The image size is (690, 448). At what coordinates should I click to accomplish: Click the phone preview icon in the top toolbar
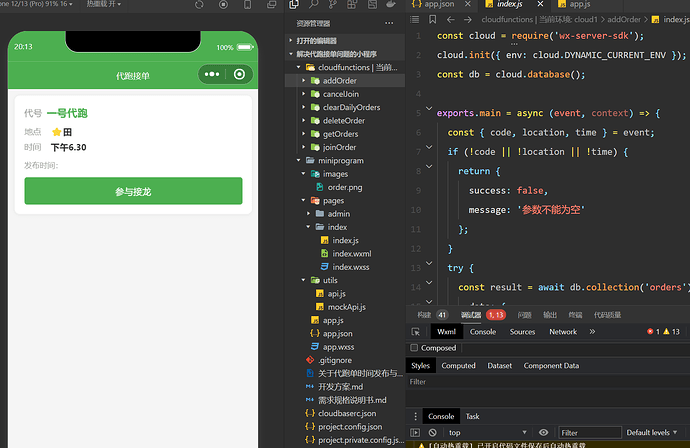coord(248,4)
